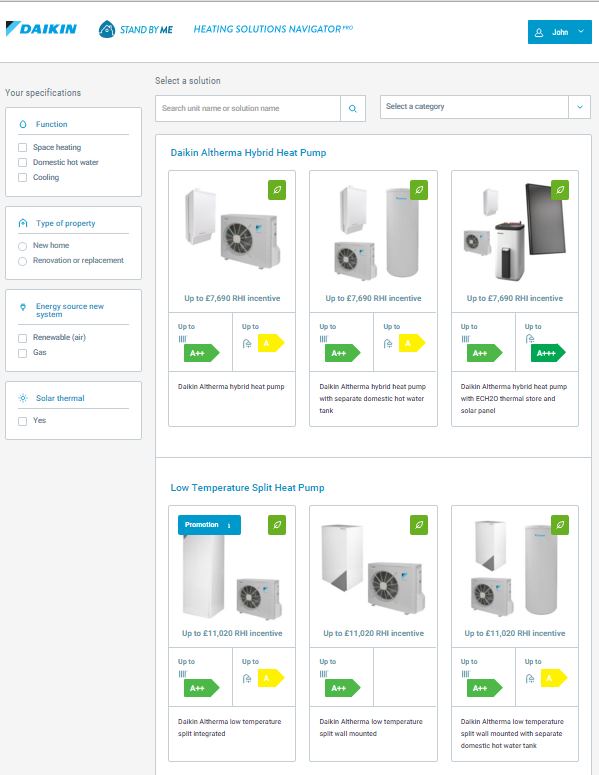Open hybrid with separate hot water tank image

coord(376,232)
